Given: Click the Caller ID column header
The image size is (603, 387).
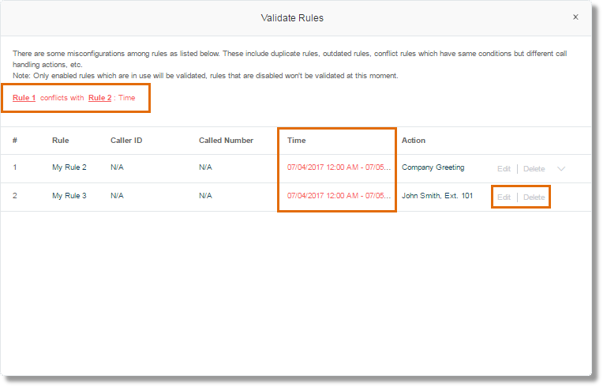Looking at the screenshot, I should pos(126,140).
